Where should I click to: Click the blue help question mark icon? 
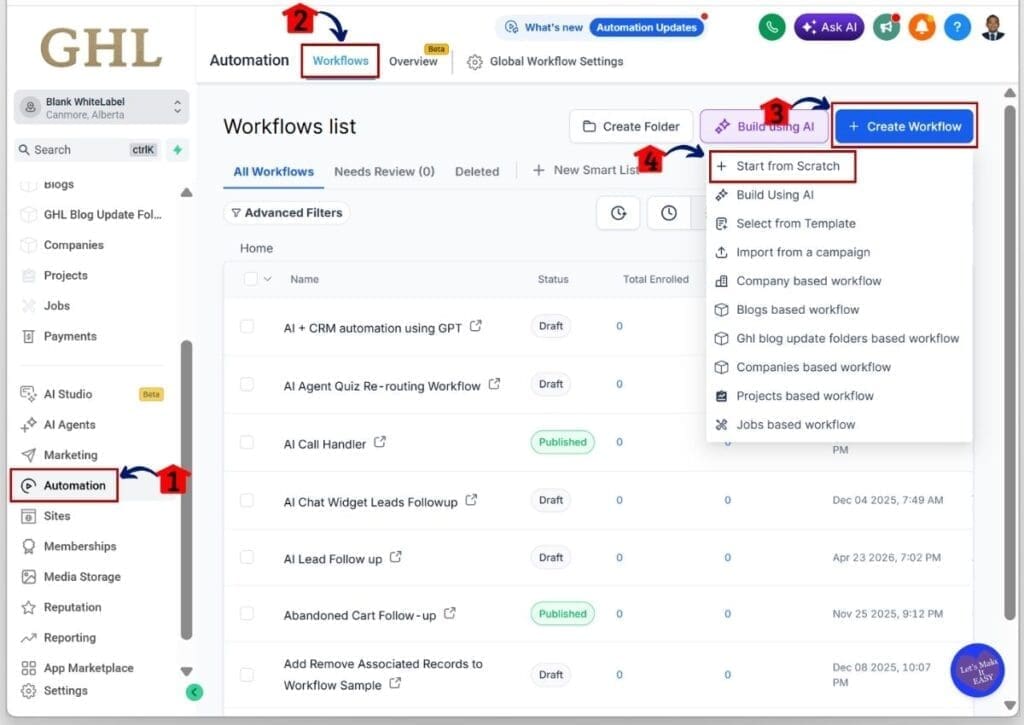(957, 27)
